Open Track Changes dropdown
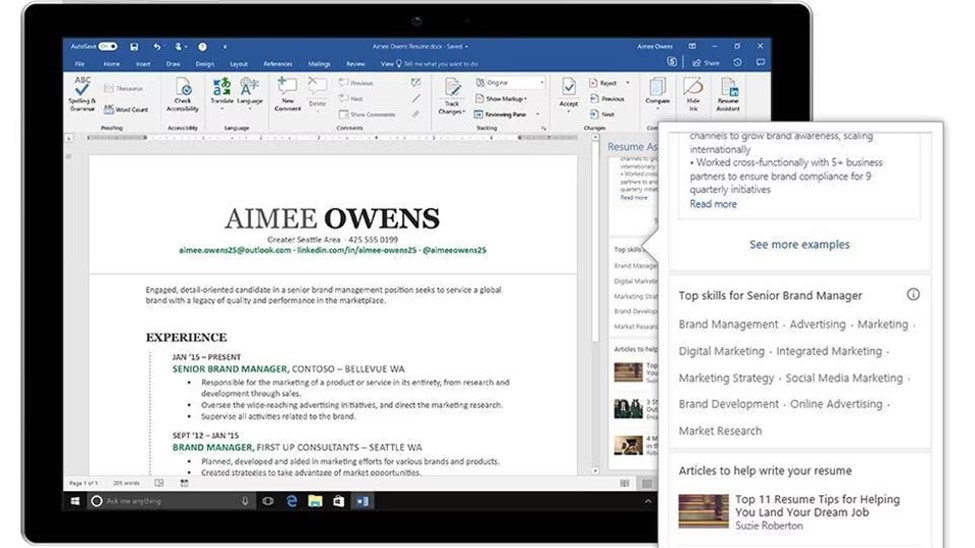Screen dimensions: 975x548 [x=452, y=96]
